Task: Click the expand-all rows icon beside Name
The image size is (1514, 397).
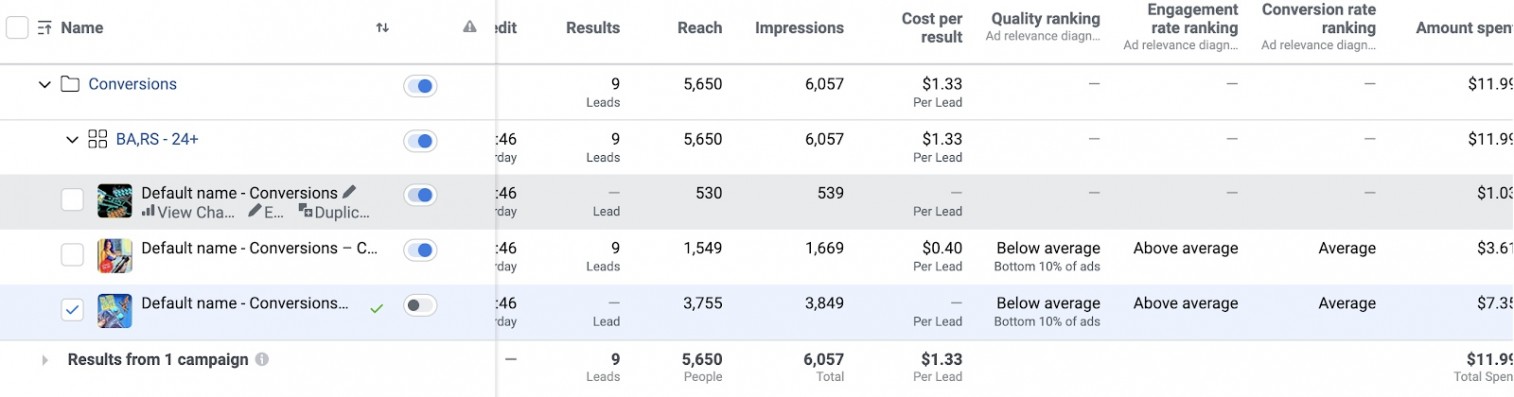Action: [44, 28]
